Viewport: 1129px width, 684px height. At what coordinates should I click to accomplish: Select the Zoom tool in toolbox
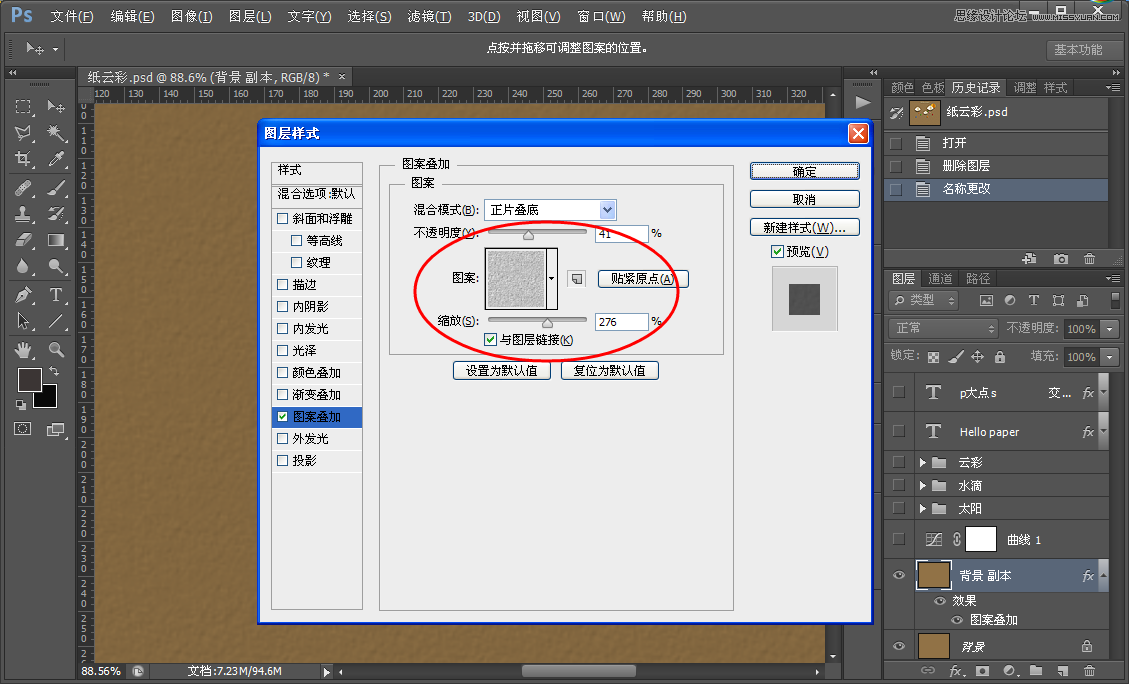click(56, 350)
